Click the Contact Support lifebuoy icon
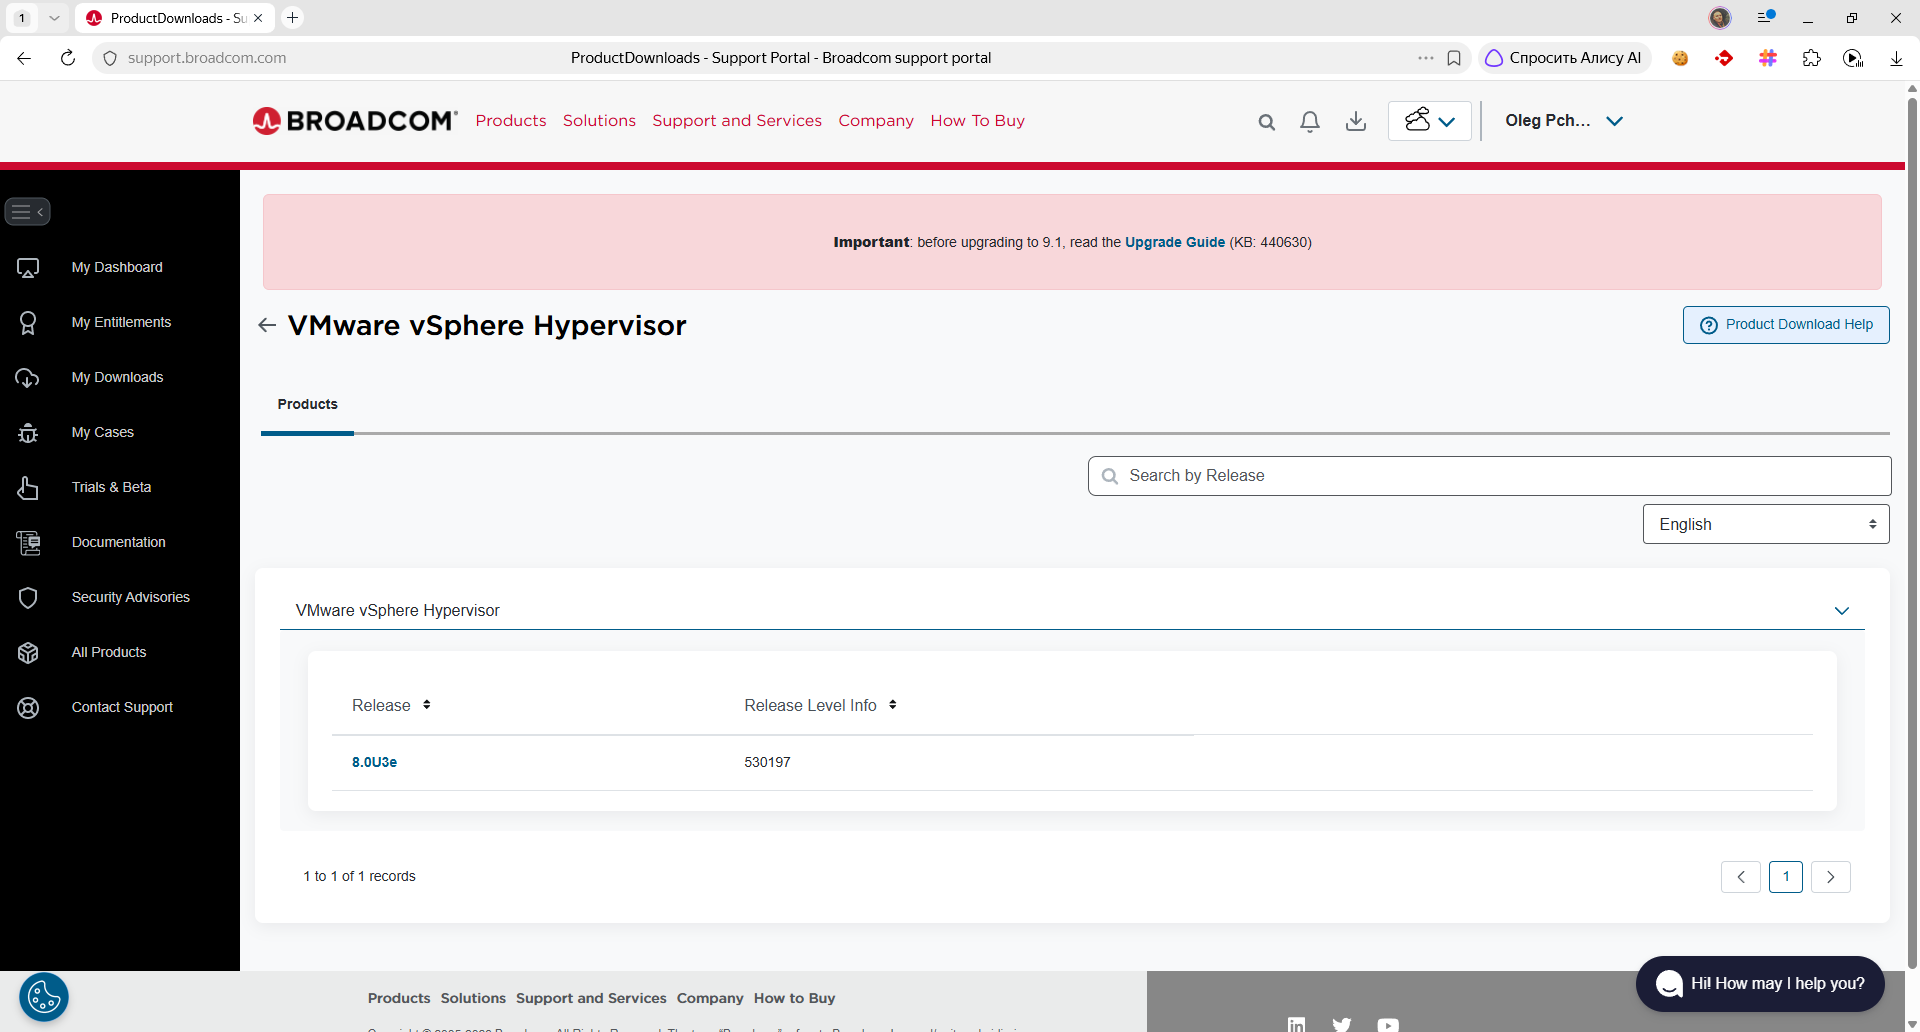The image size is (1920, 1032). 28,708
